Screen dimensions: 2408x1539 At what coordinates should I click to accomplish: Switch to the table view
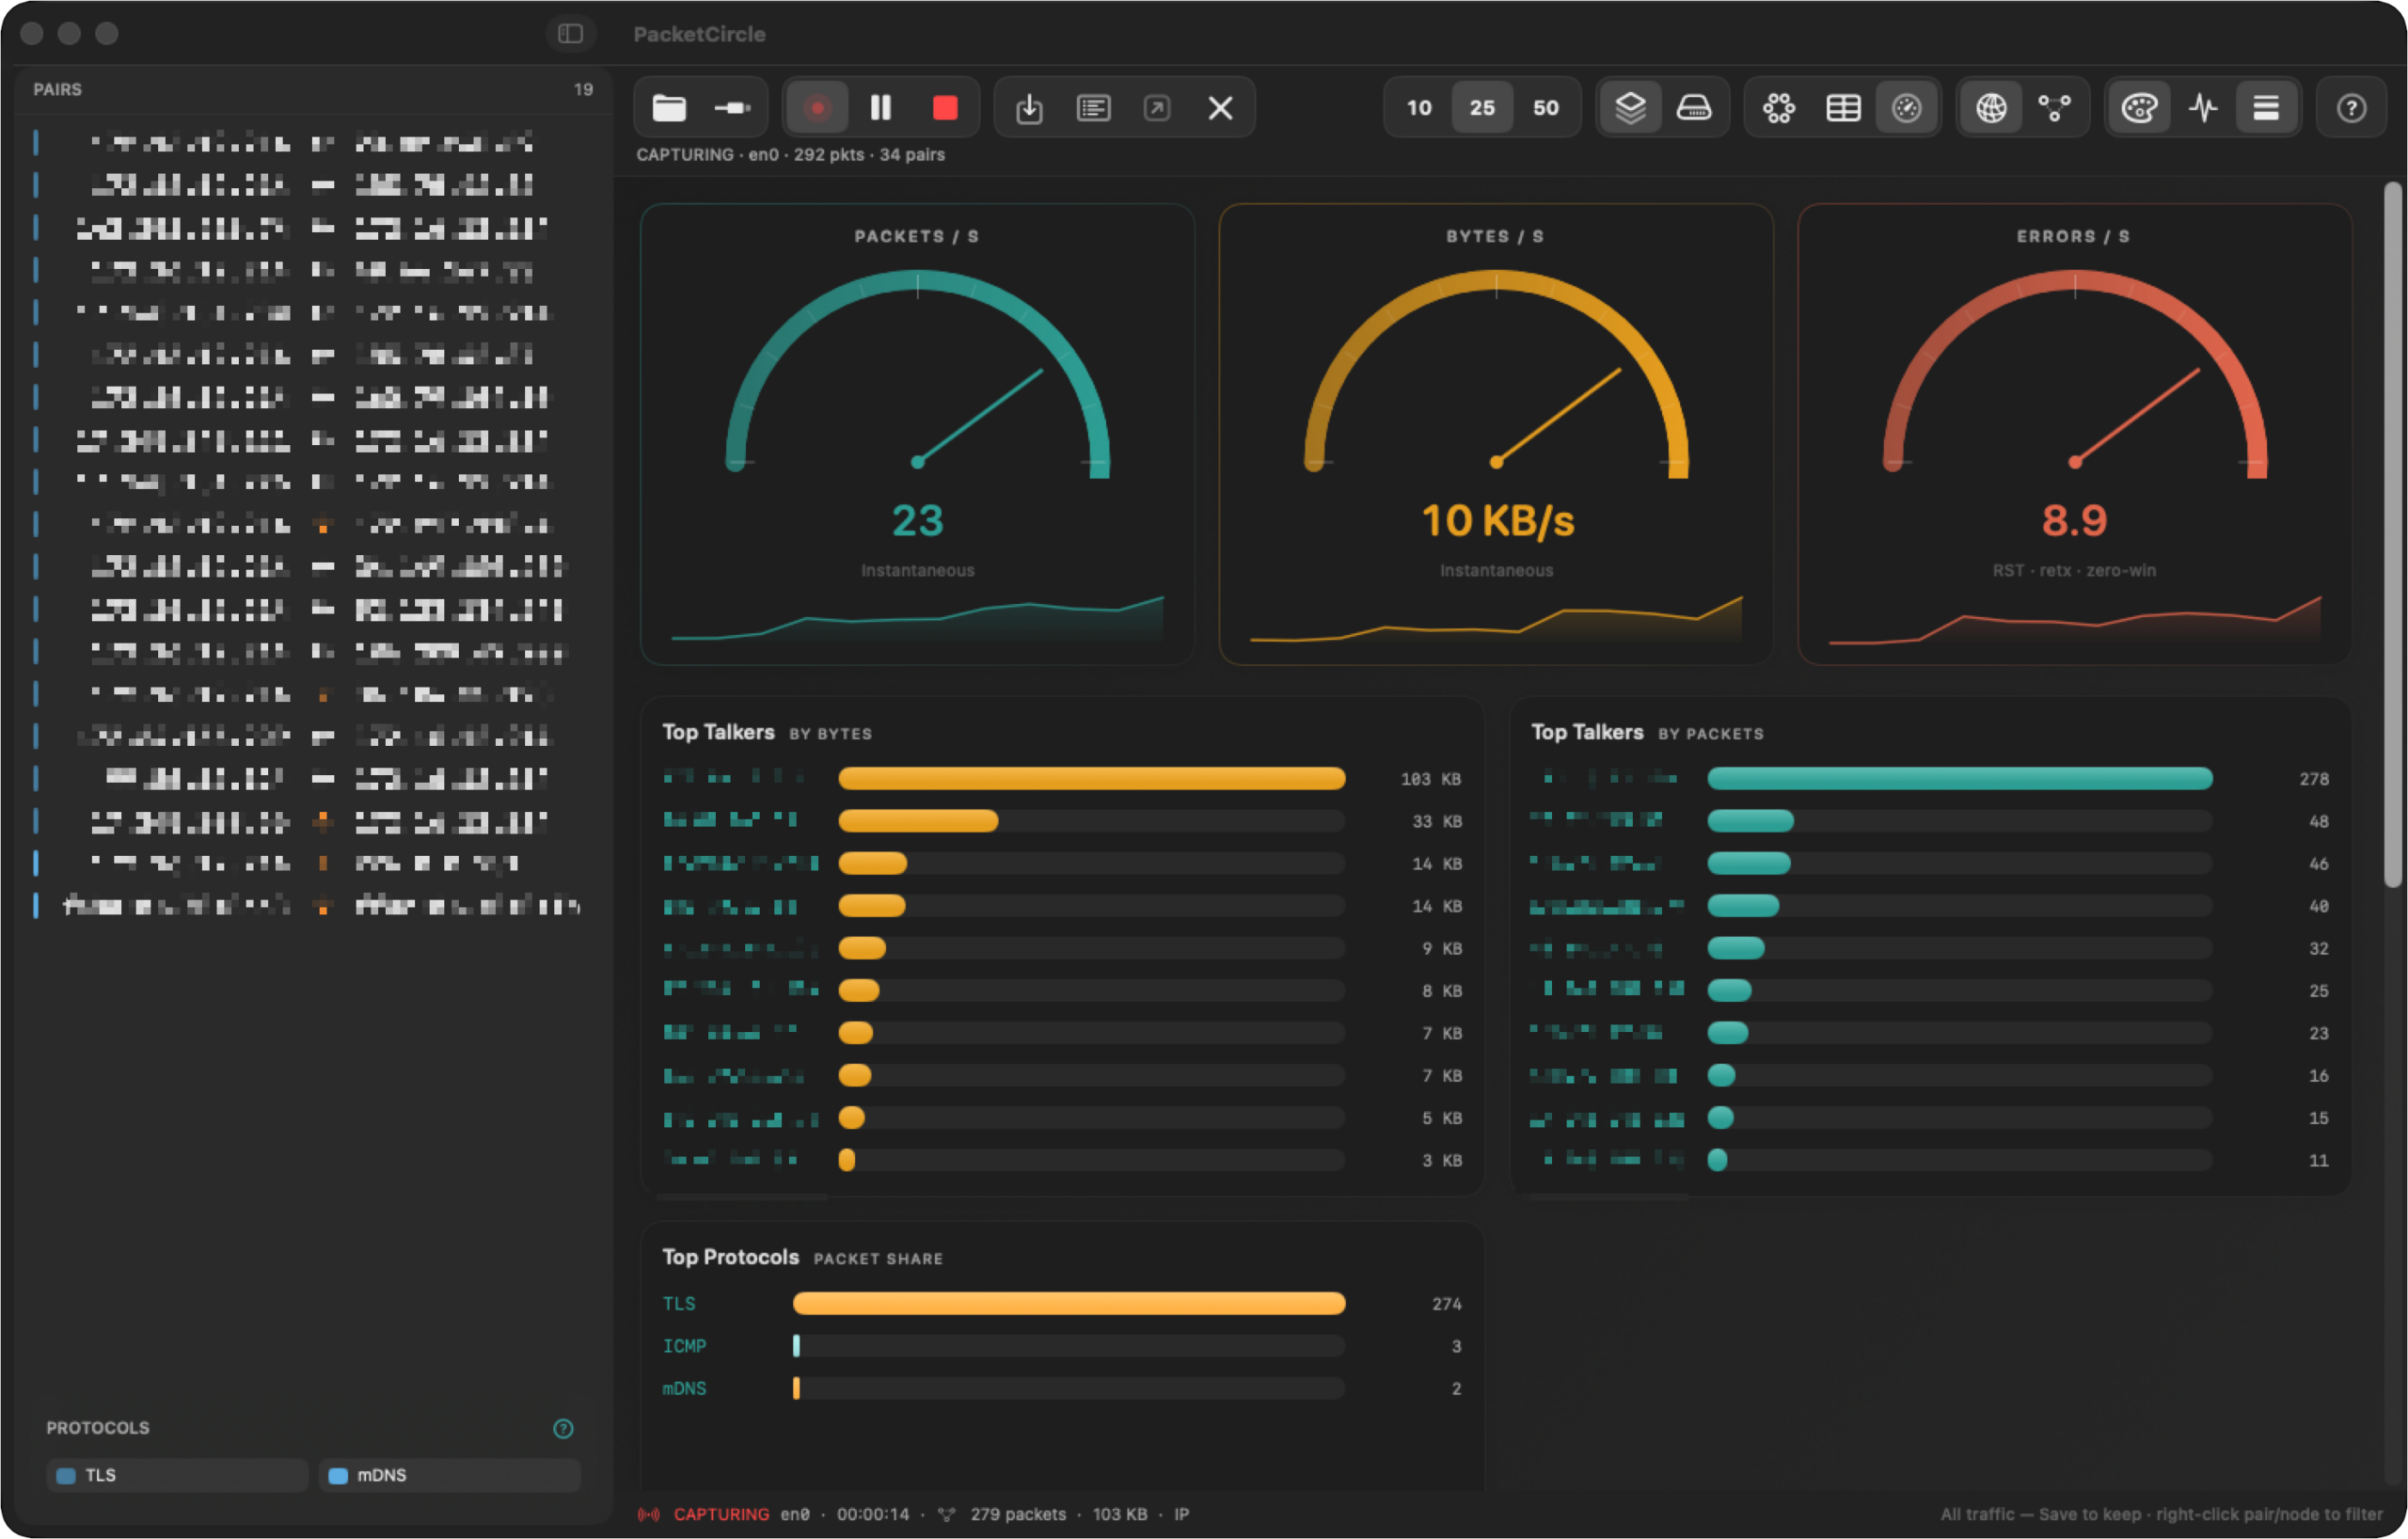coord(1843,108)
